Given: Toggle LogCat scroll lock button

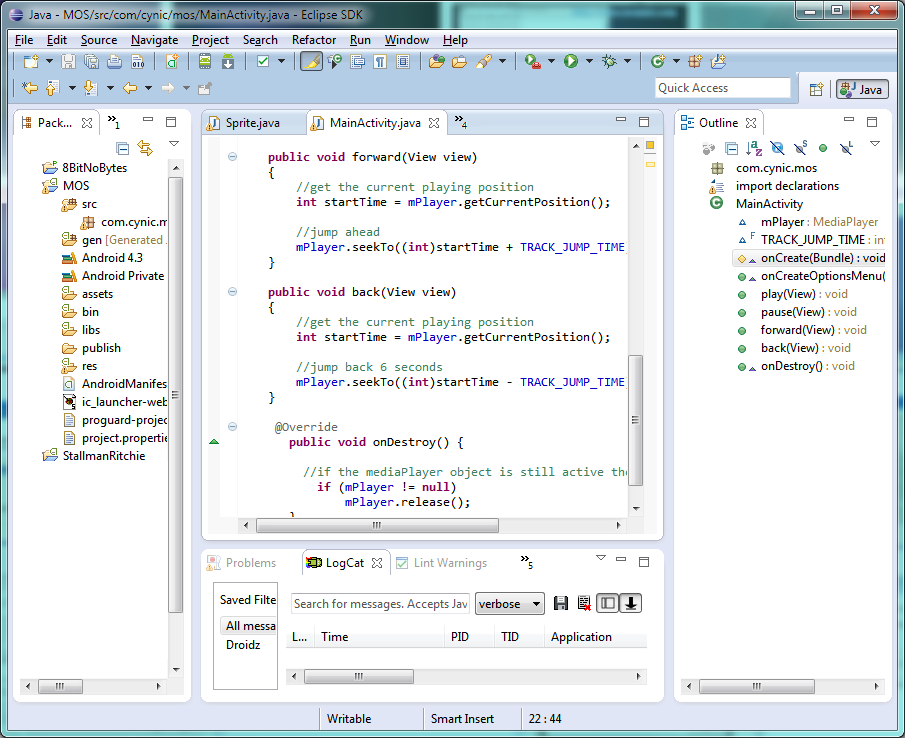Looking at the screenshot, I should coord(631,603).
